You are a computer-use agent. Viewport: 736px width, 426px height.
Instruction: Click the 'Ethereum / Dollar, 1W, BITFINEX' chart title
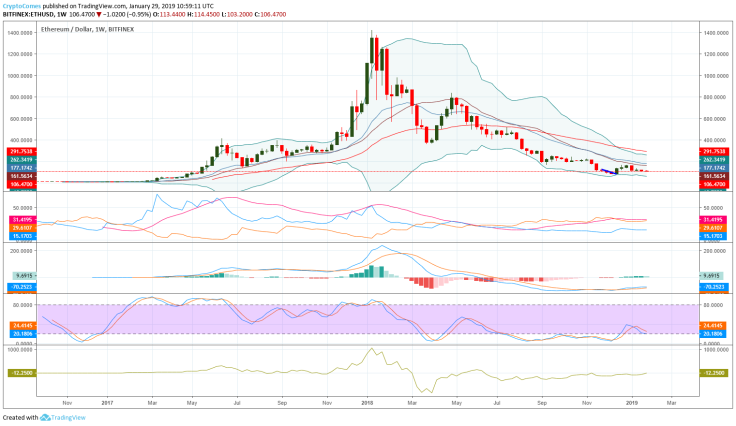[x=87, y=29]
